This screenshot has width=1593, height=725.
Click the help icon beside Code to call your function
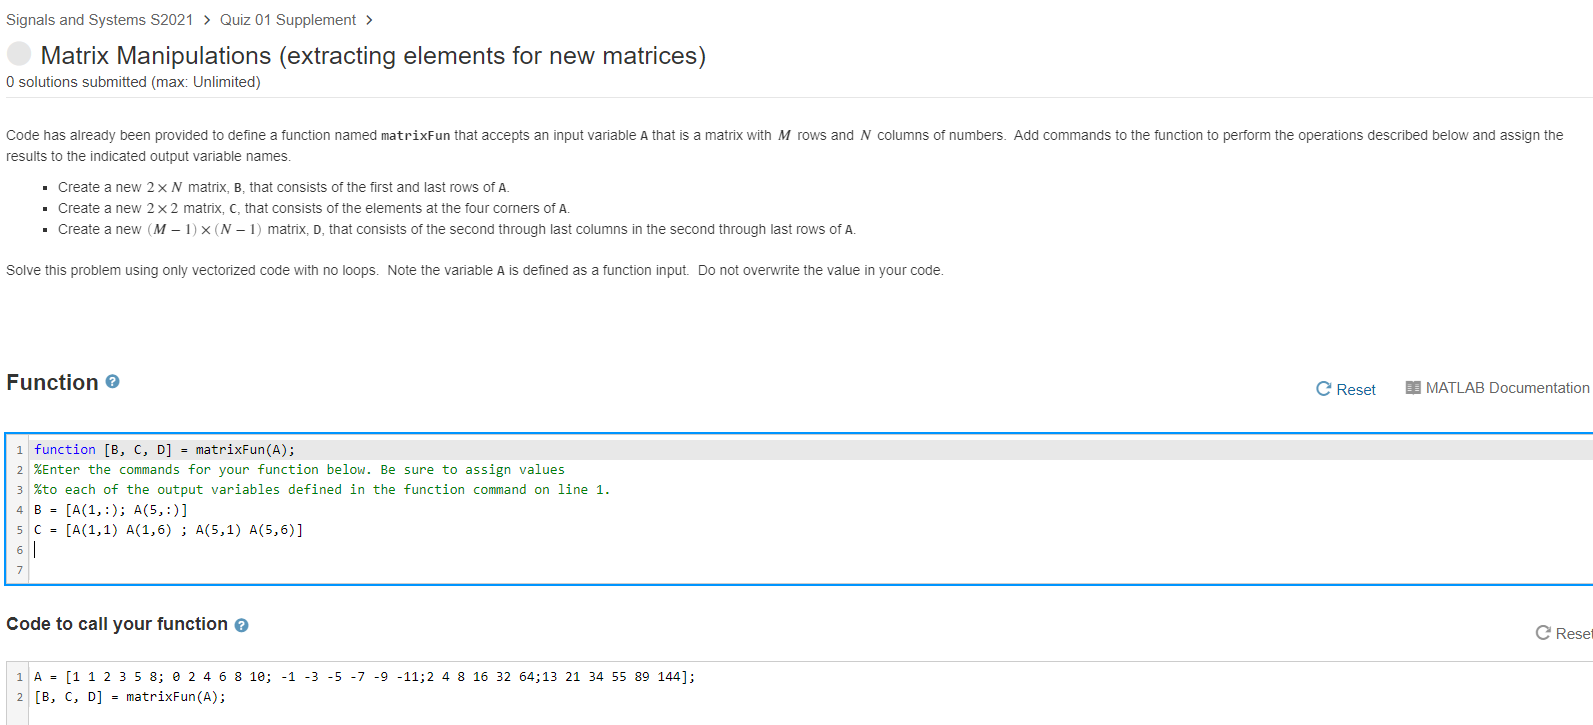click(240, 624)
